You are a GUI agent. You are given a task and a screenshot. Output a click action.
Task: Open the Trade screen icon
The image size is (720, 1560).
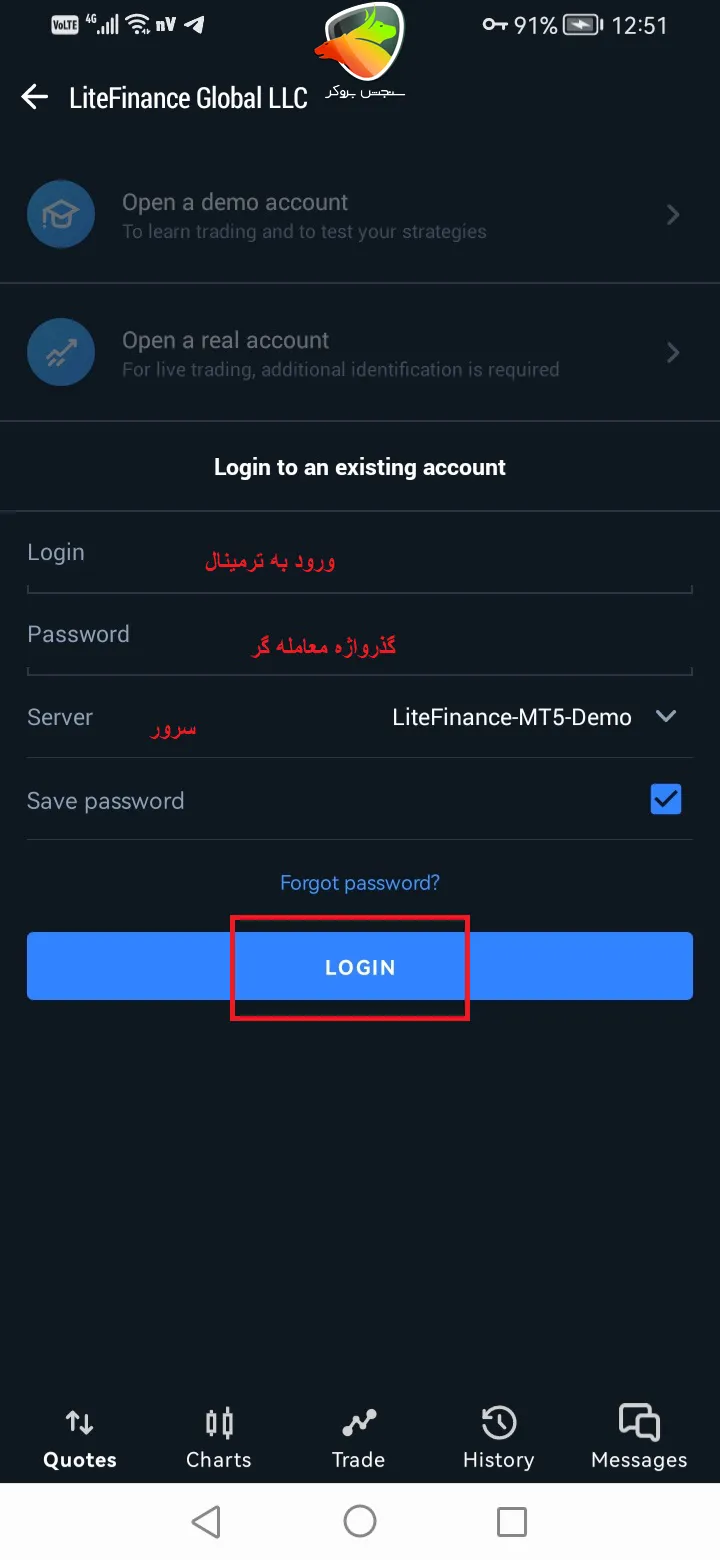[x=358, y=1421]
